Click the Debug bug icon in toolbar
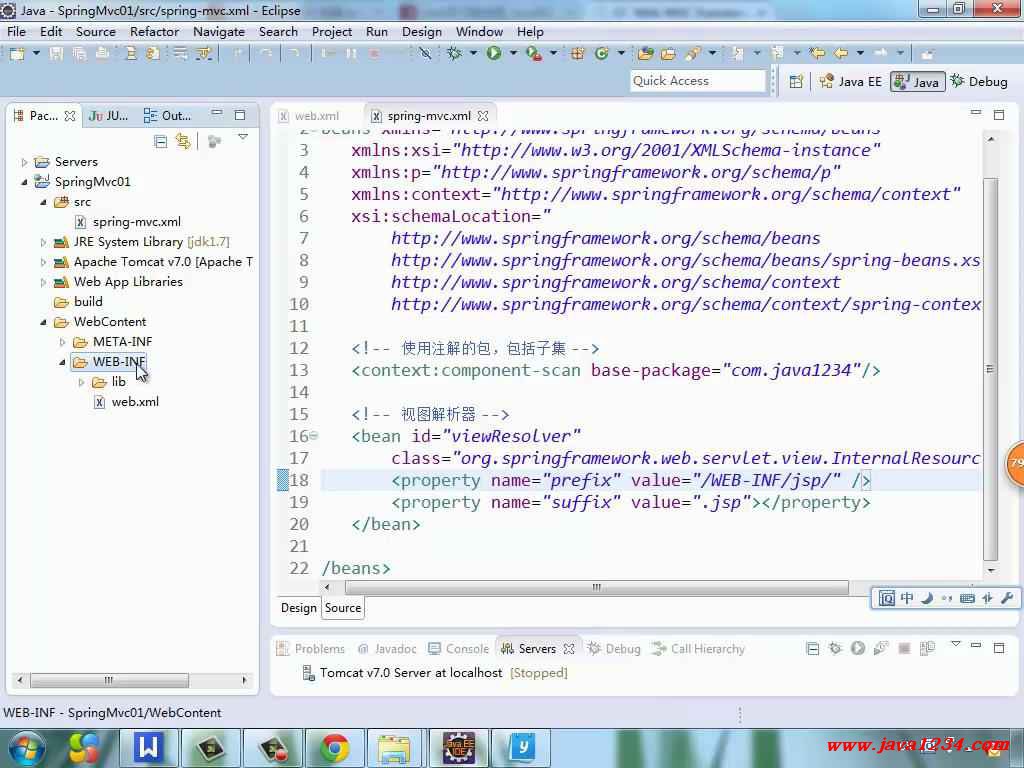The image size is (1024, 768). [455, 54]
